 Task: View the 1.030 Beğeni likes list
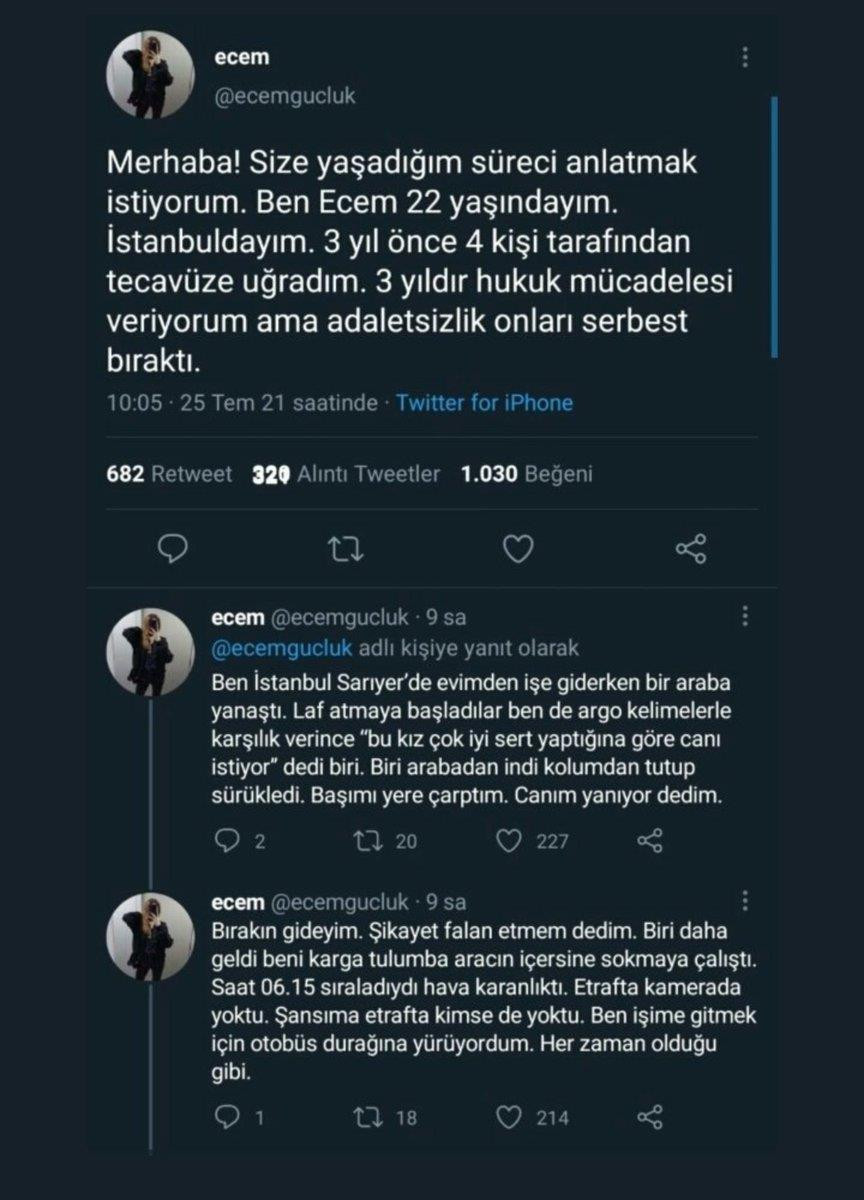click(526, 474)
